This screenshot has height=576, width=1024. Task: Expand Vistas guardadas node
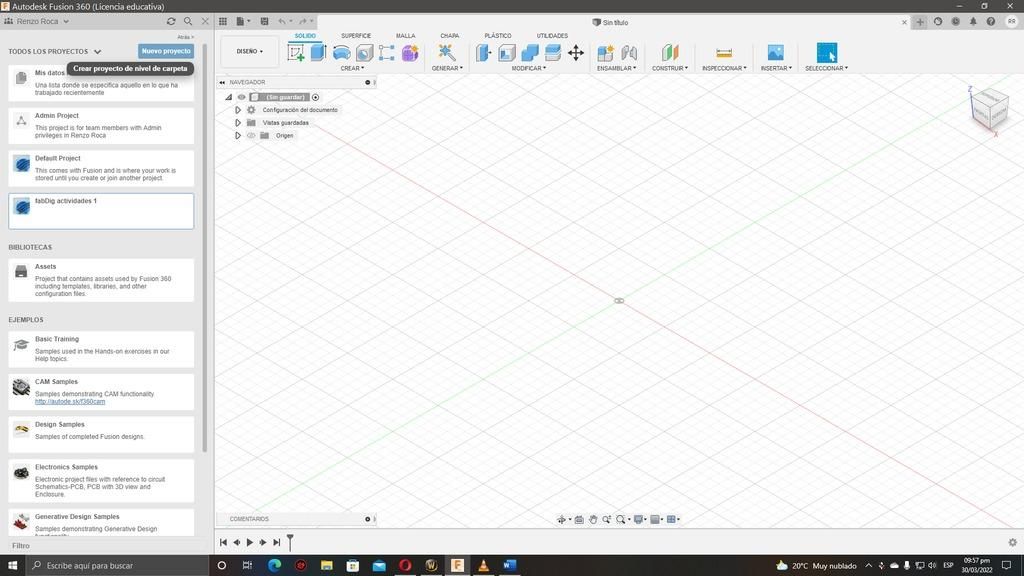click(x=238, y=123)
